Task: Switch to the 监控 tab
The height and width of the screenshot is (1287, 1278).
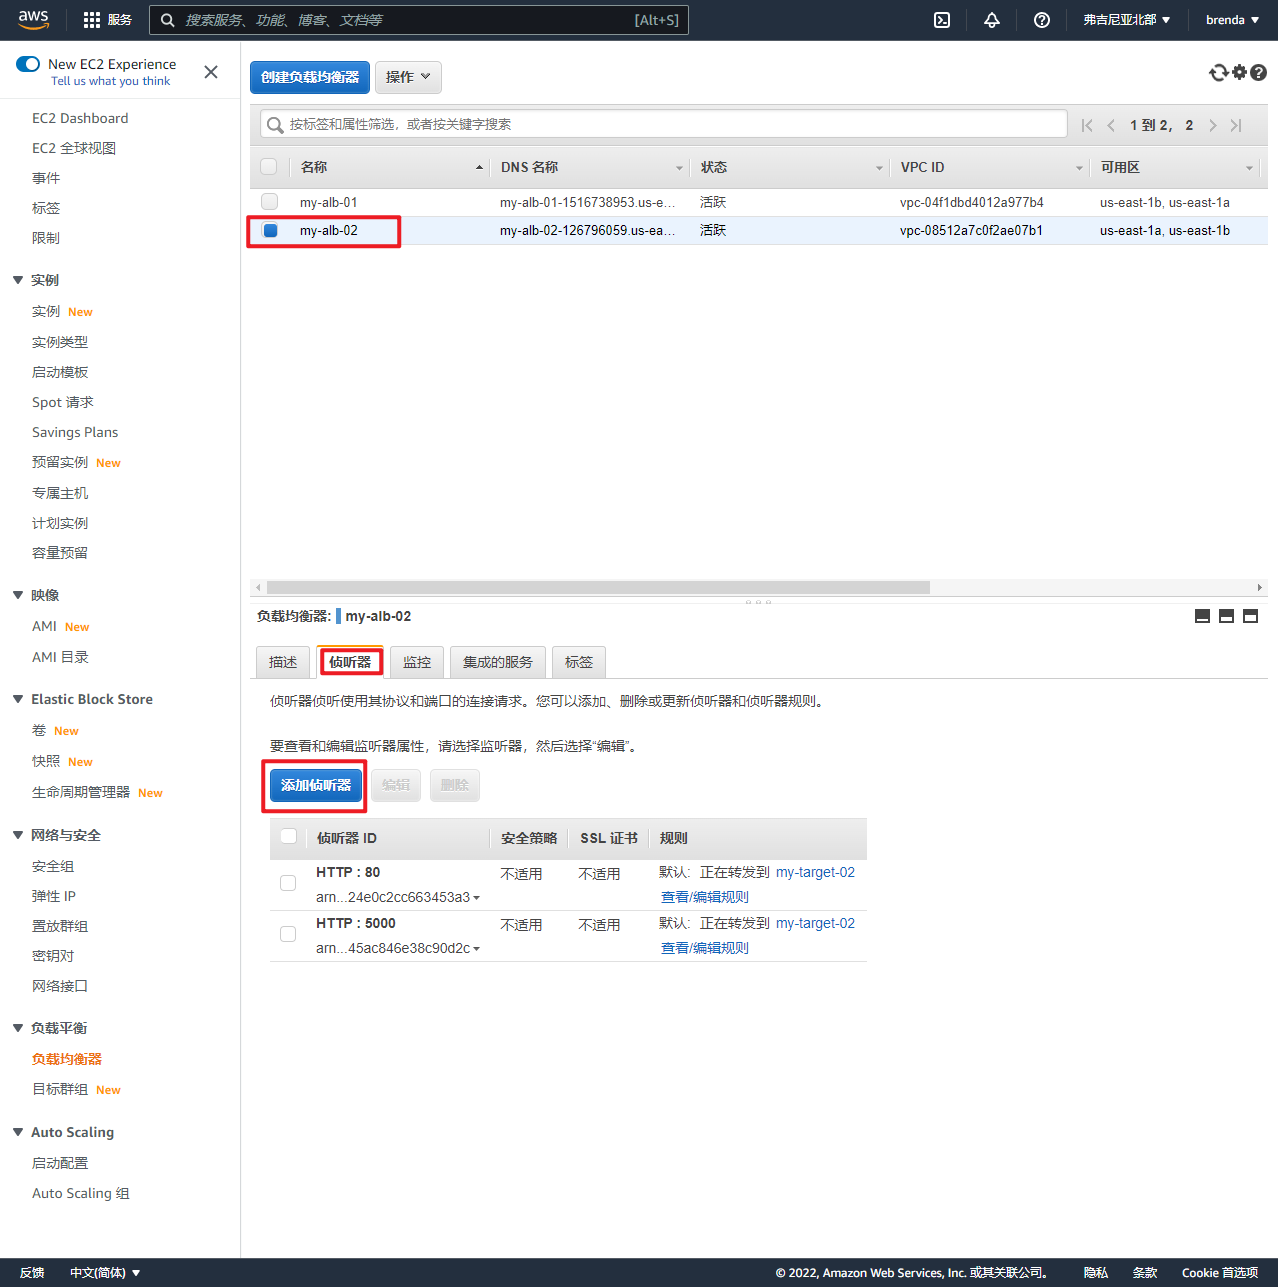Action: 417,662
